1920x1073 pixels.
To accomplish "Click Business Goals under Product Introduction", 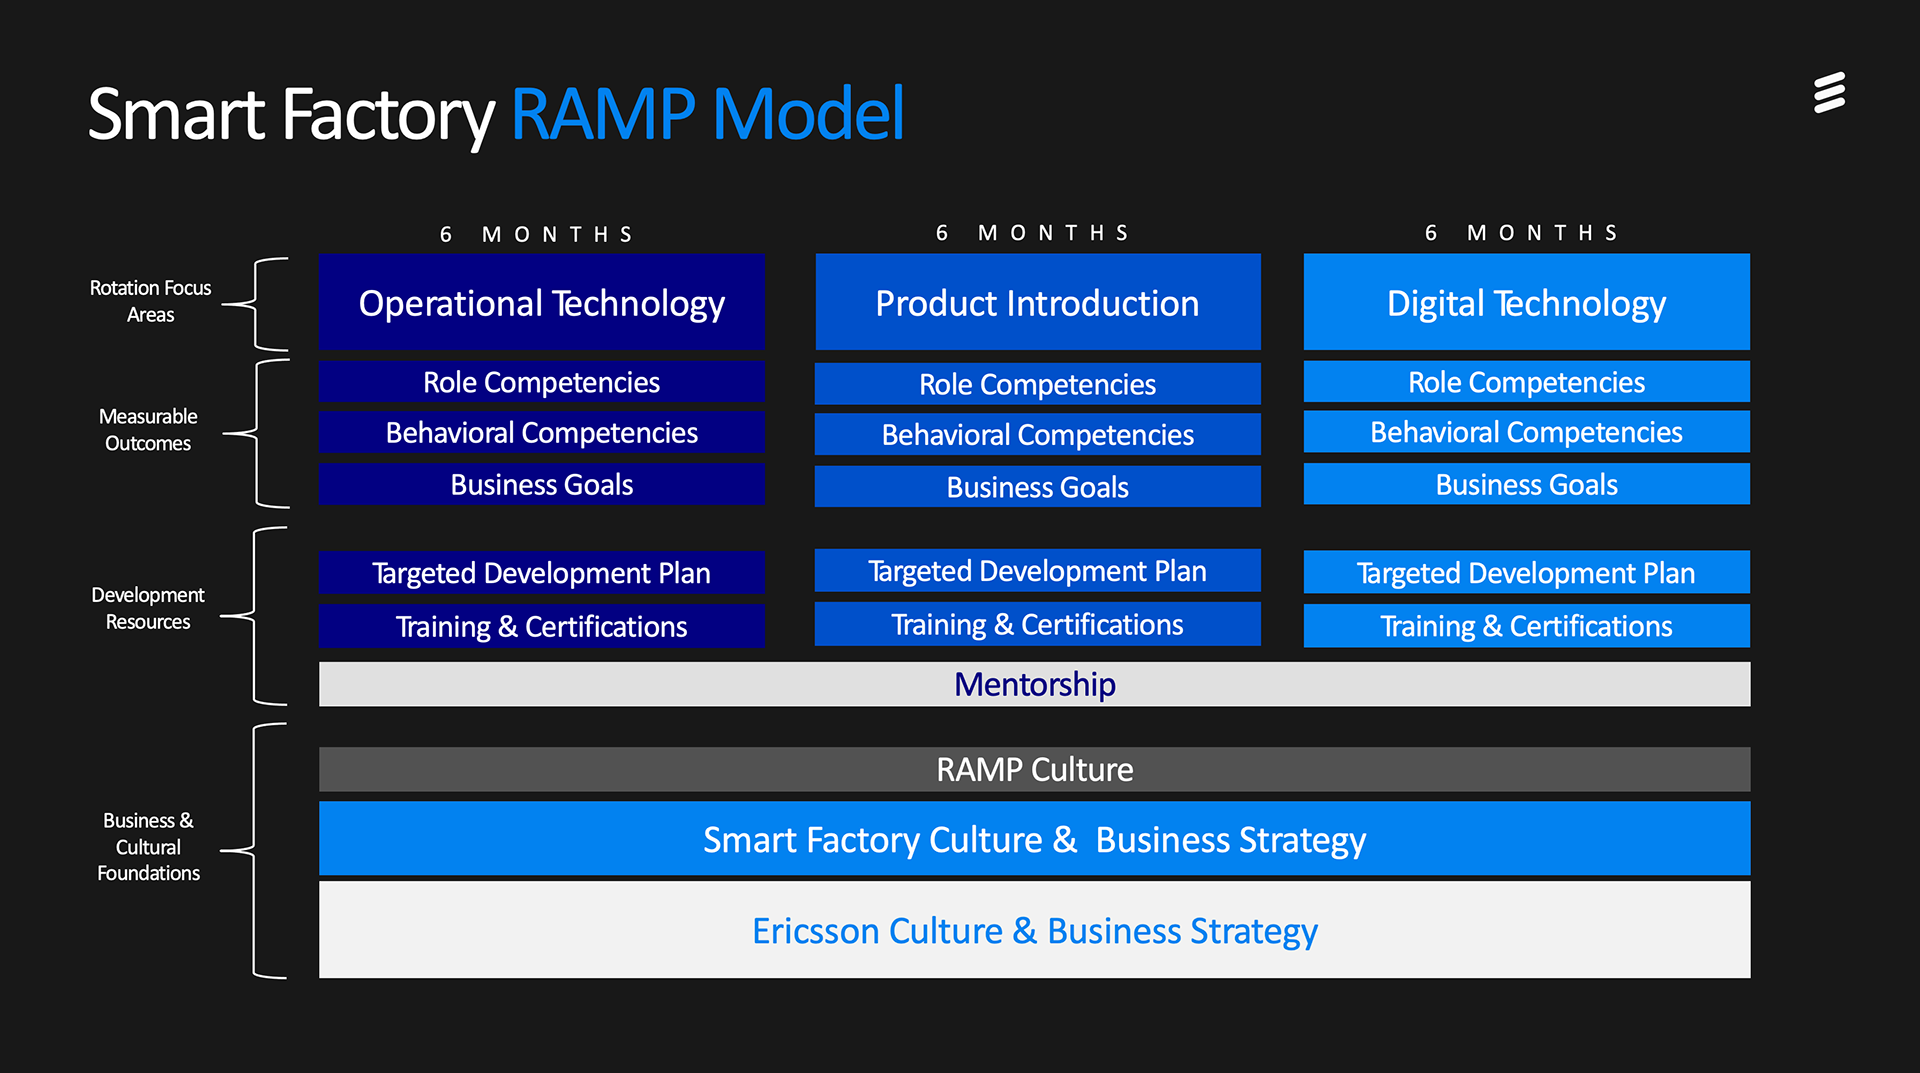I will (1038, 487).
